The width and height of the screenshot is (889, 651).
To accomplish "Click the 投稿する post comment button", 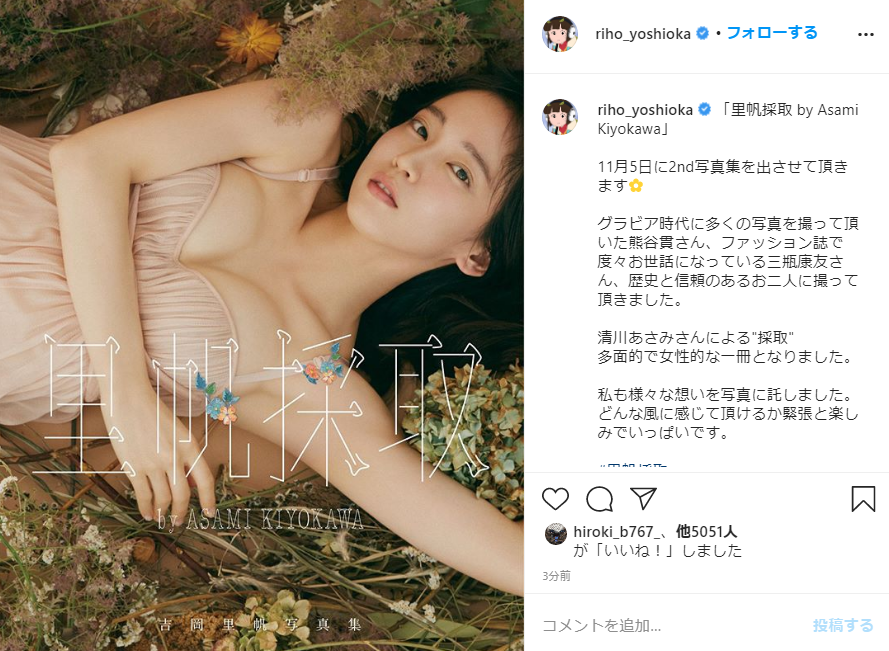I will 843,625.
